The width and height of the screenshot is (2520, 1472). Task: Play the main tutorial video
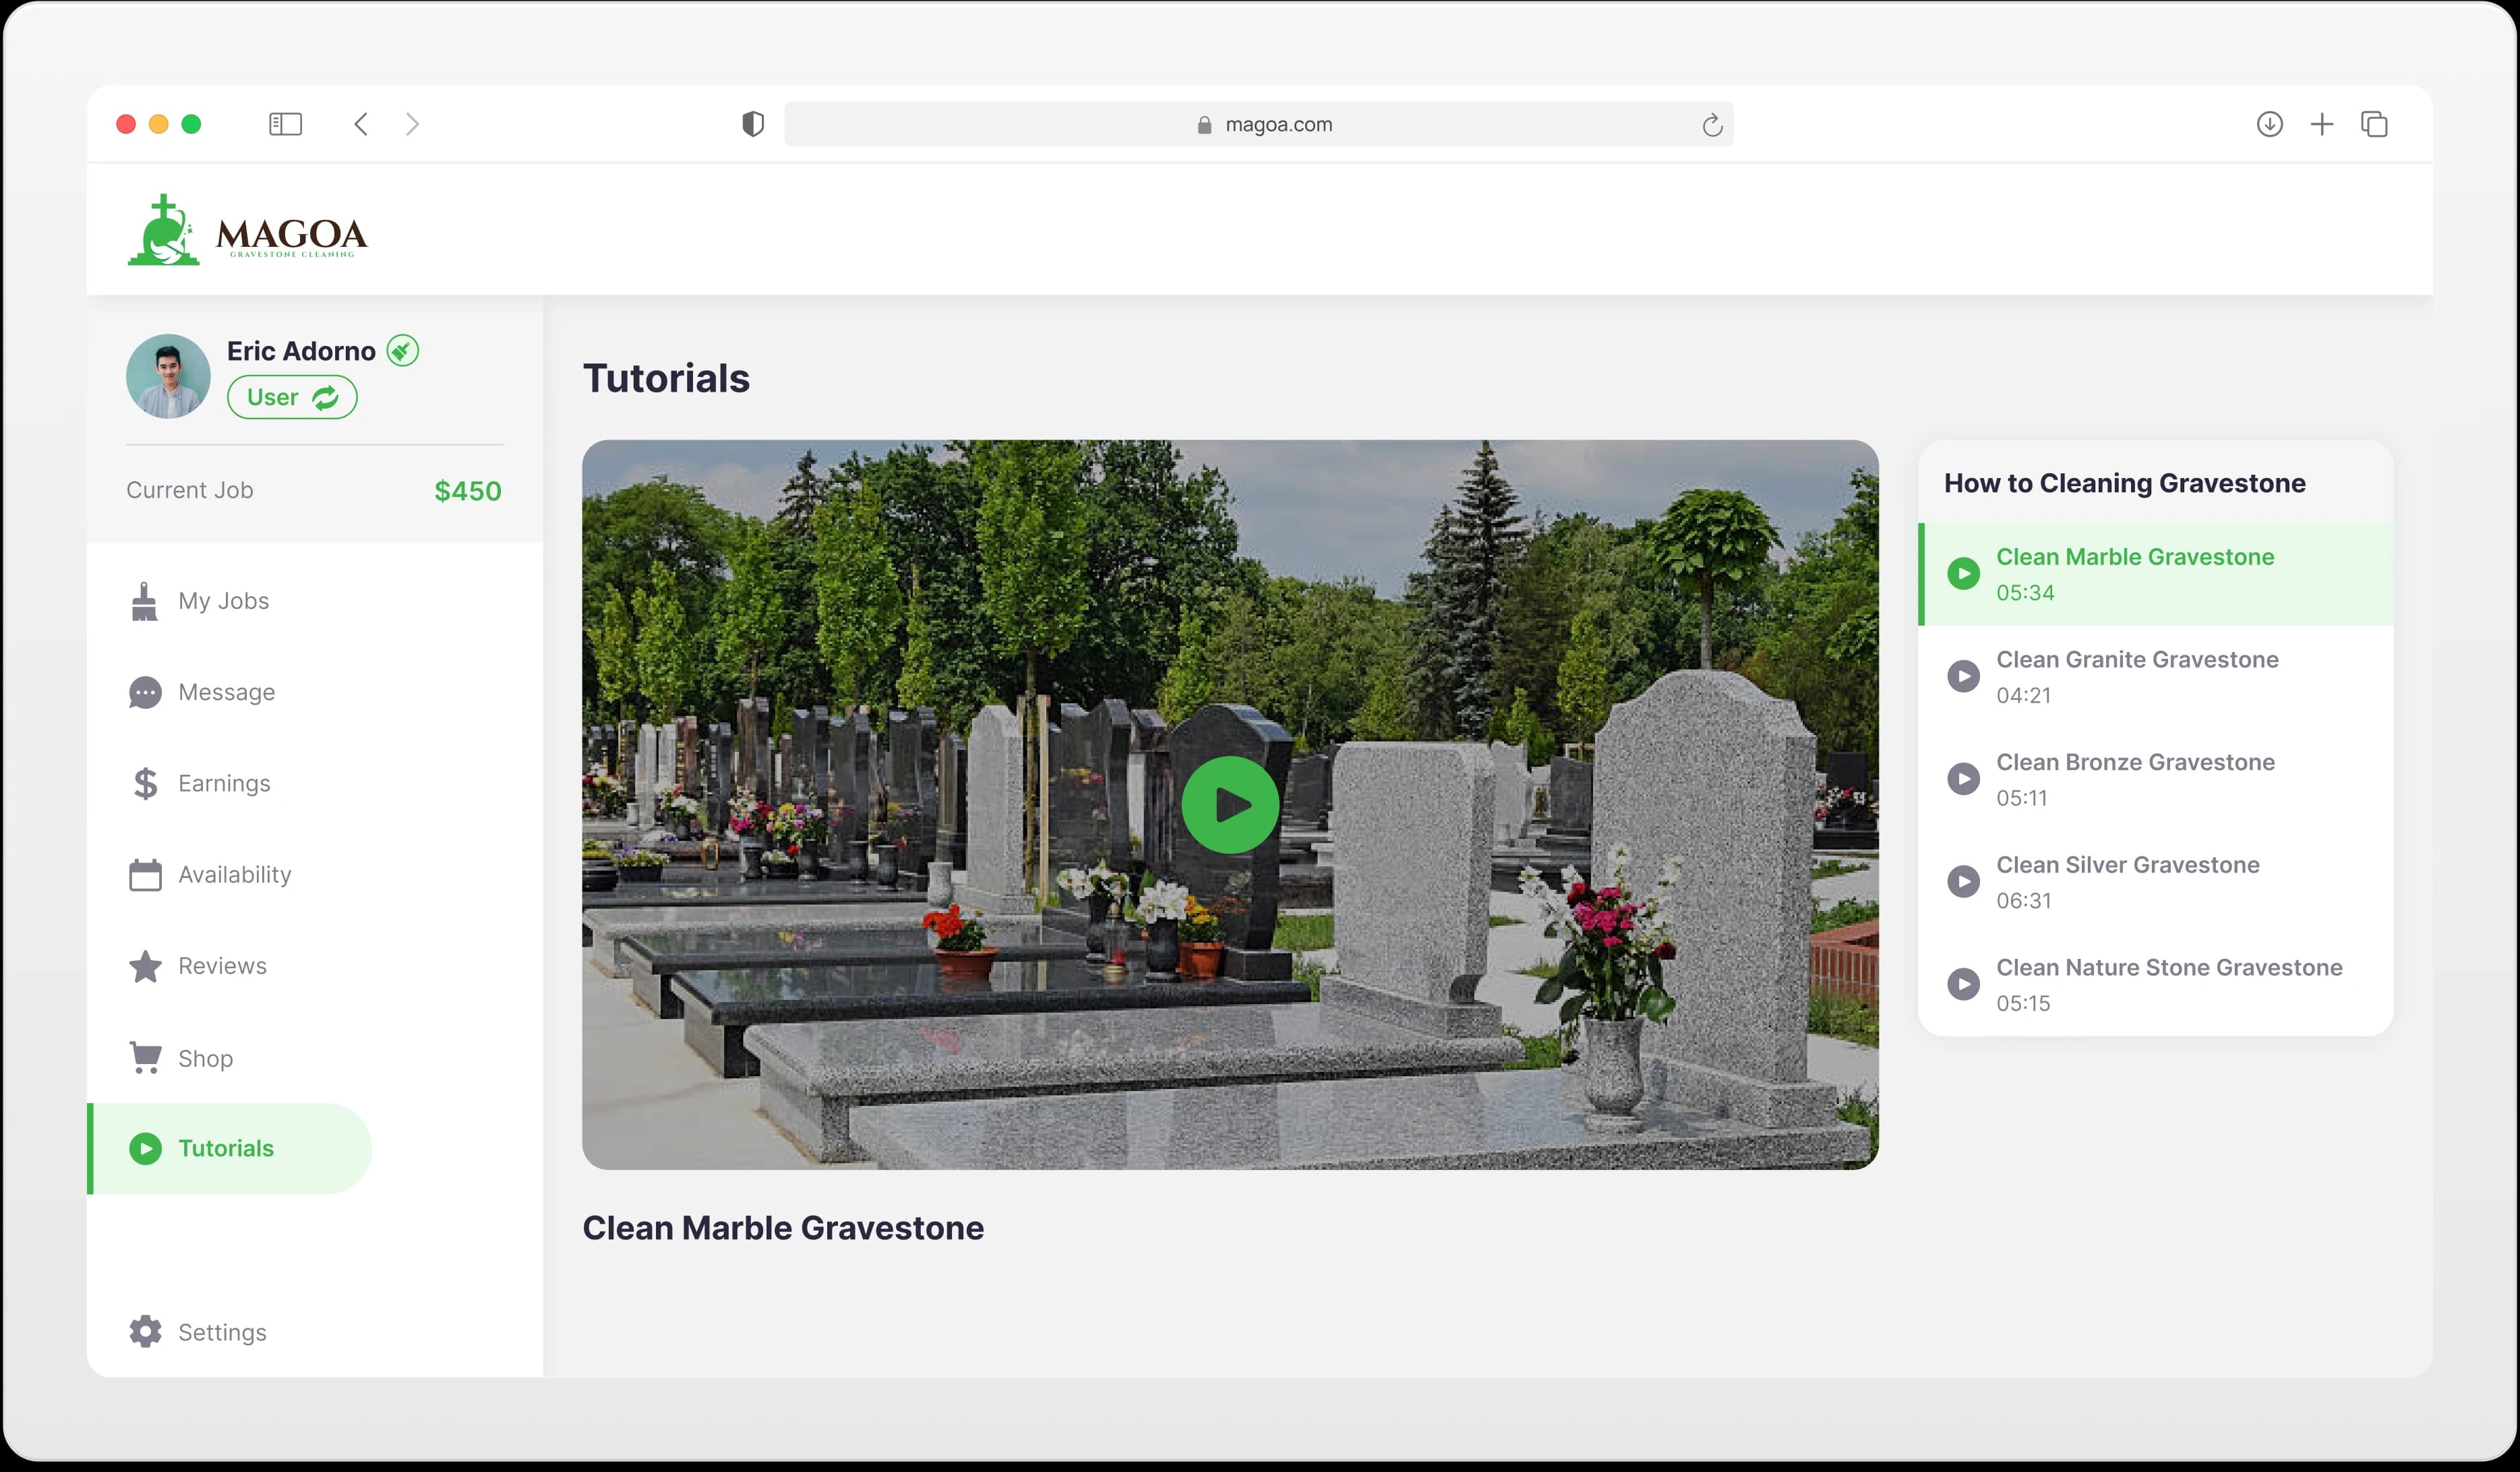tap(1230, 805)
